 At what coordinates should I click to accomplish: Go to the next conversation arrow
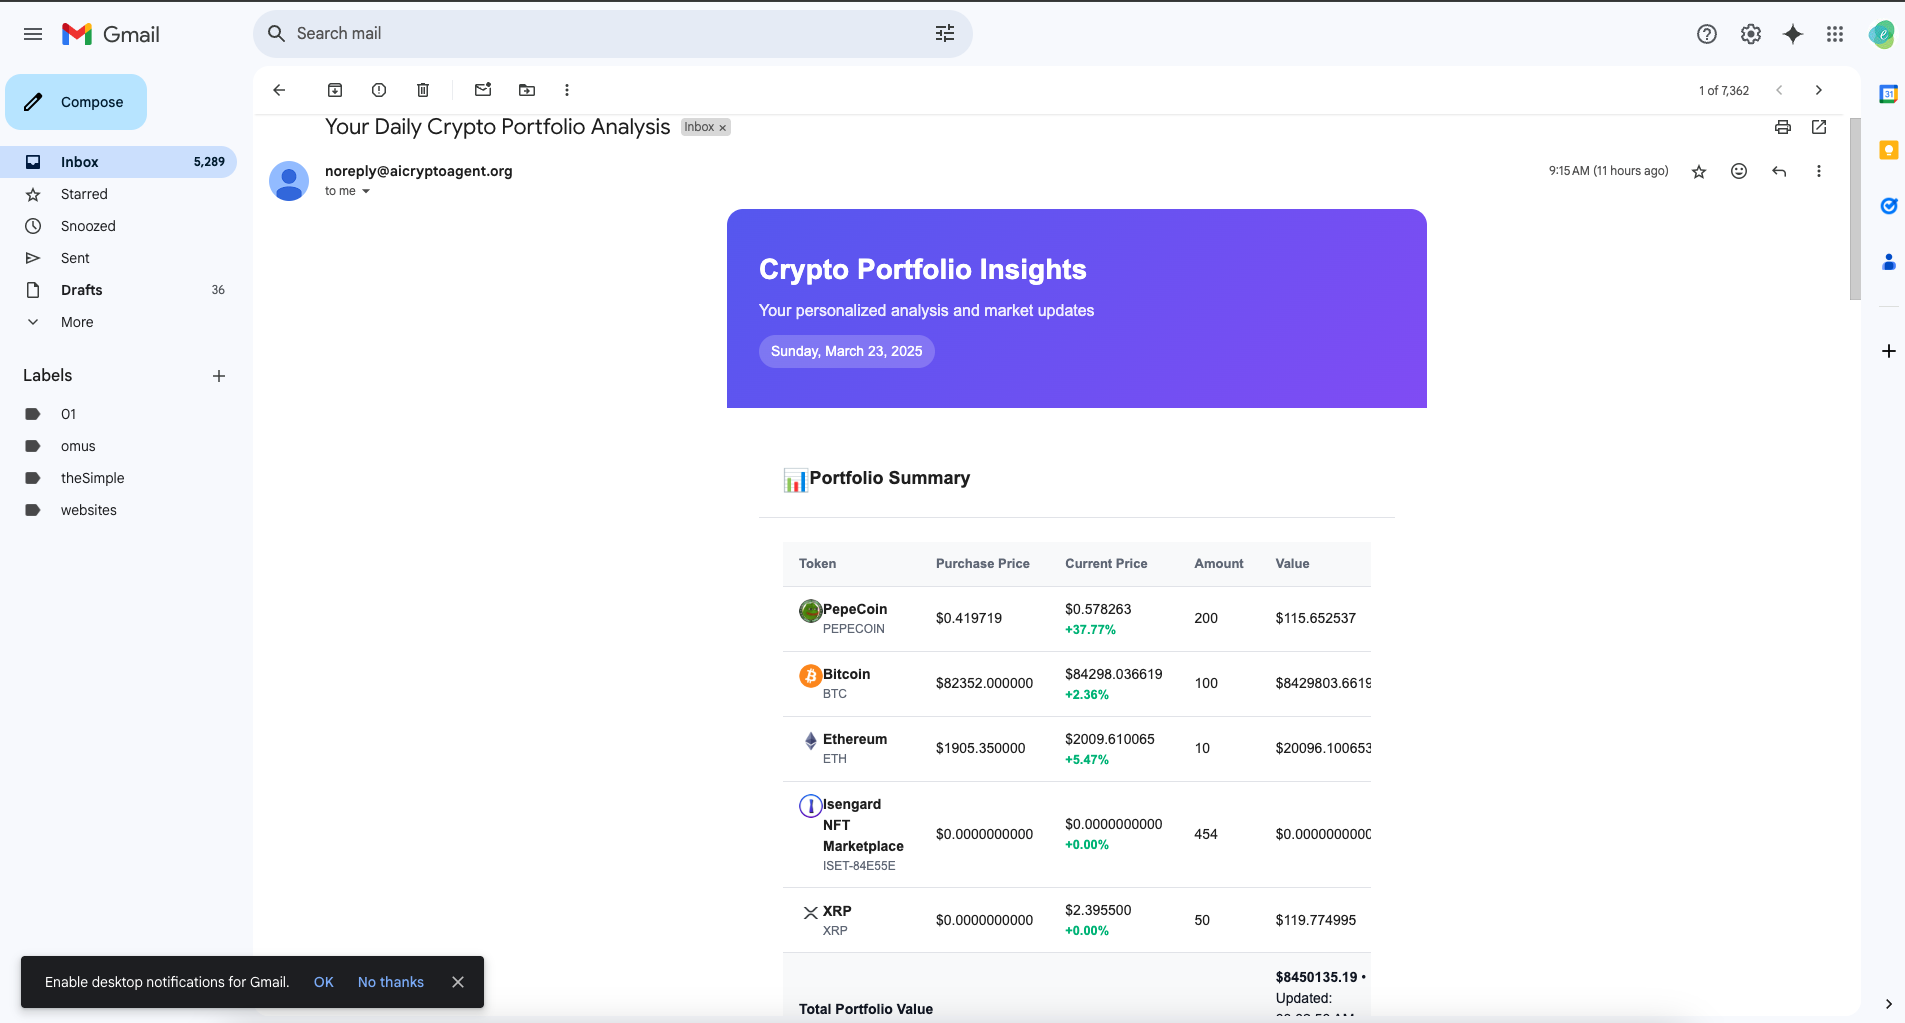(1819, 90)
